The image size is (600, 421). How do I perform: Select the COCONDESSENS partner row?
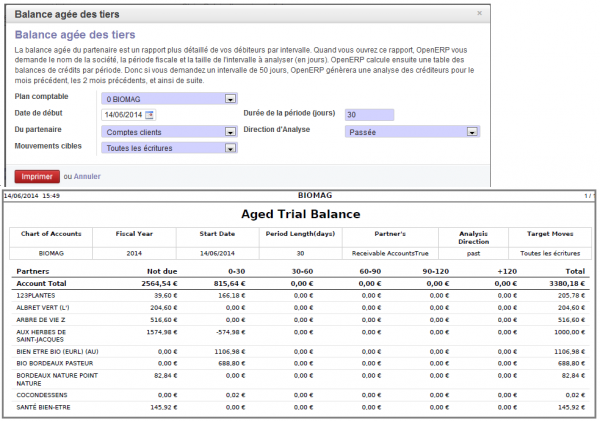coord(300,395)
